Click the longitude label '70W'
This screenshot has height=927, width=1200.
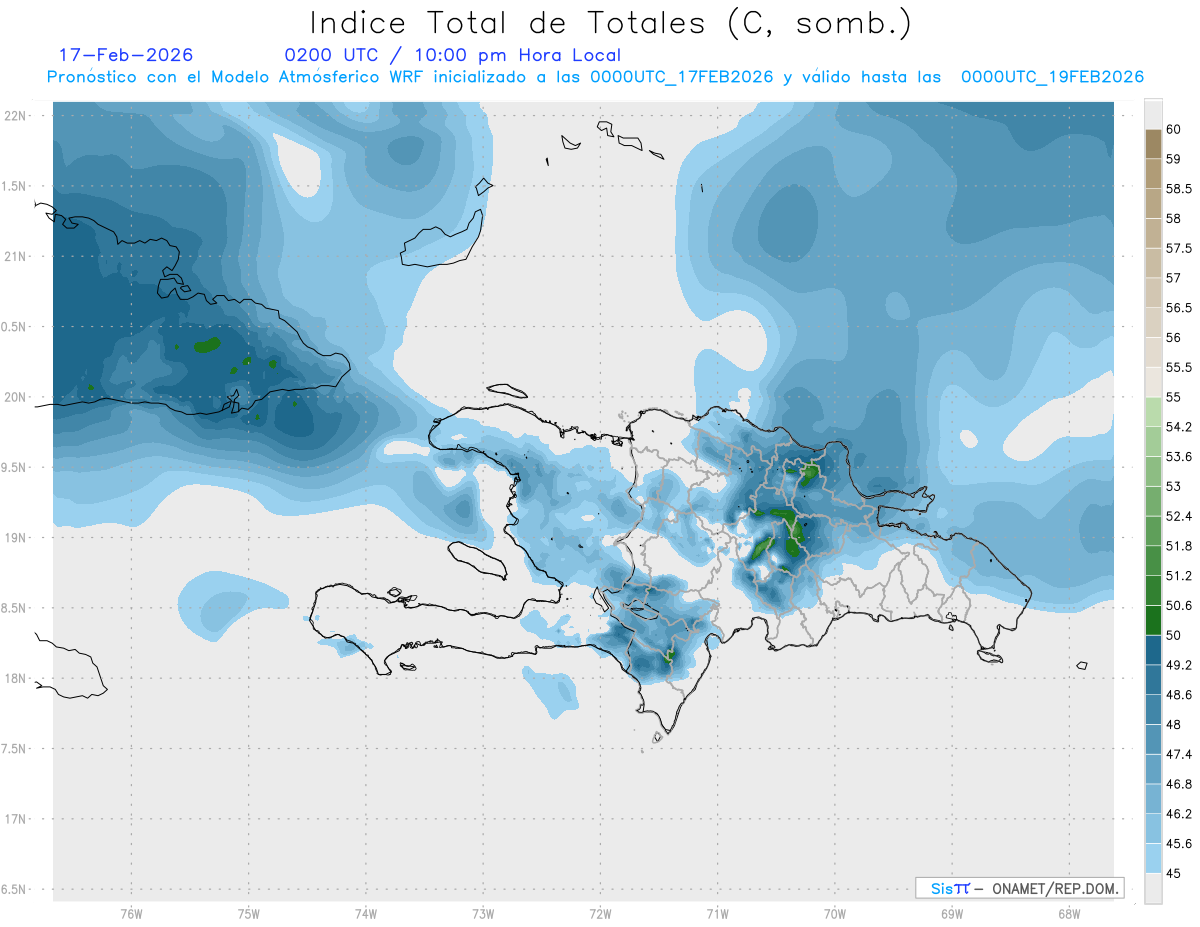(x=835, y=913)
